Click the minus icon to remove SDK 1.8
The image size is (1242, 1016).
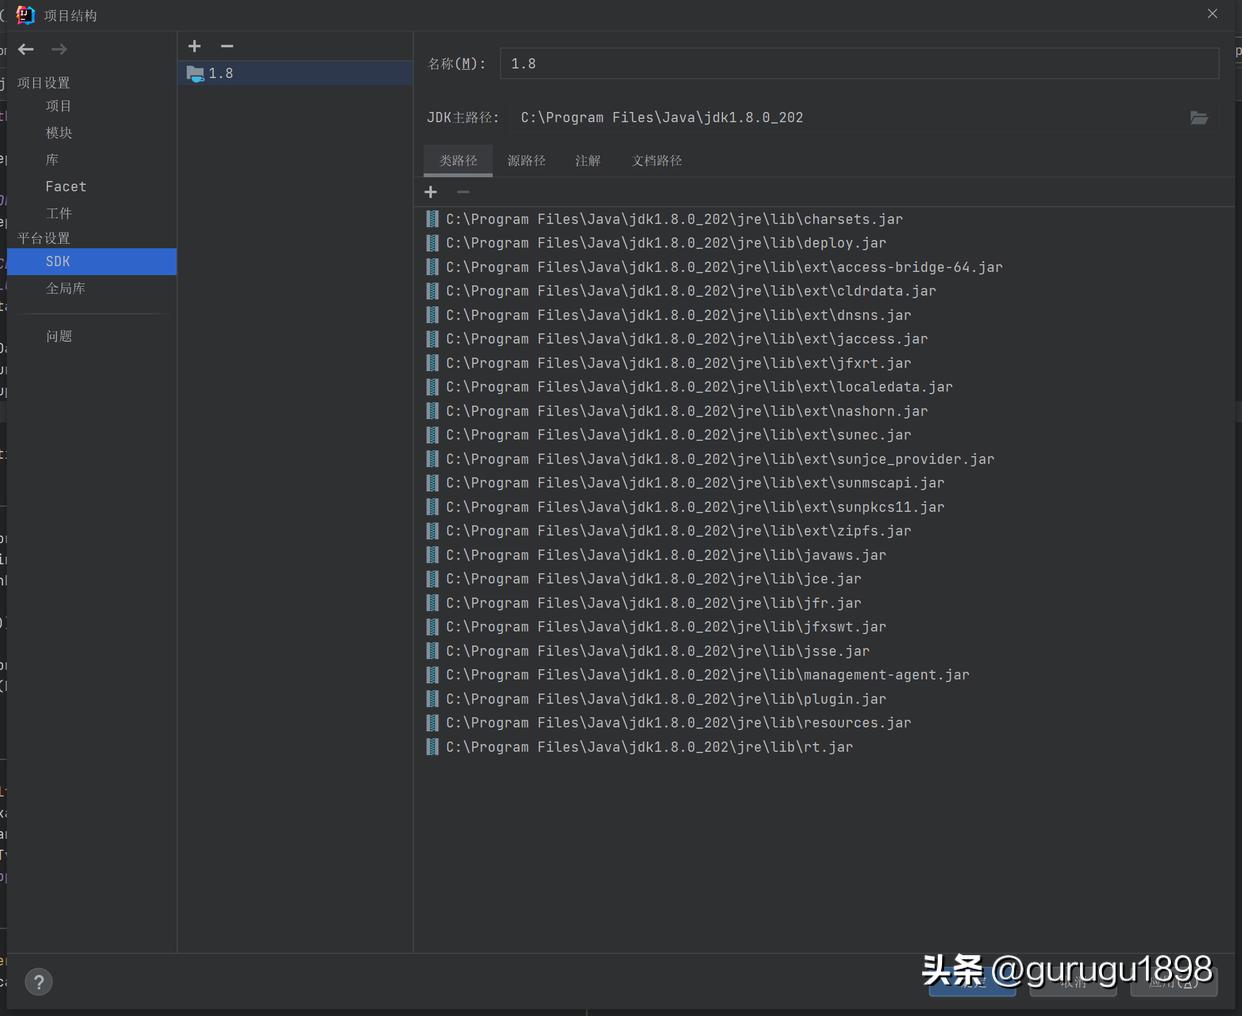[227, 46]
